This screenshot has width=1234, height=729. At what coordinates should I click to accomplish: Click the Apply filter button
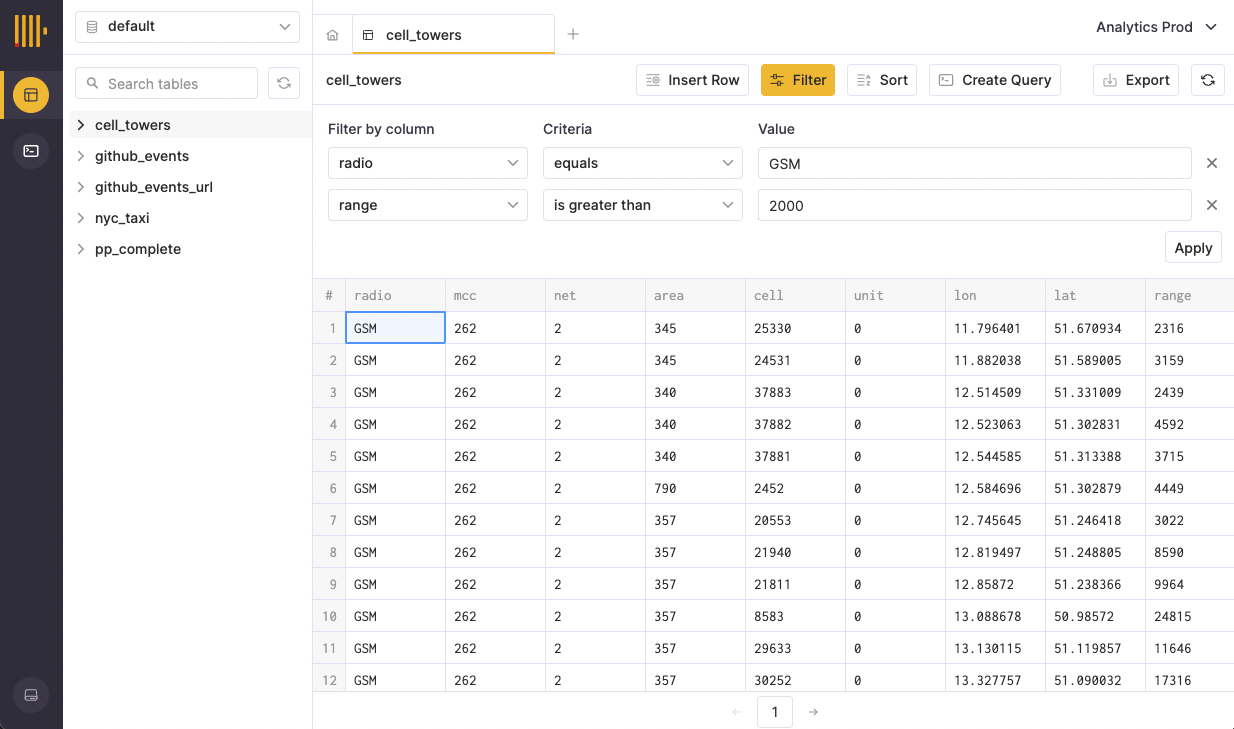pos(1192,248)
